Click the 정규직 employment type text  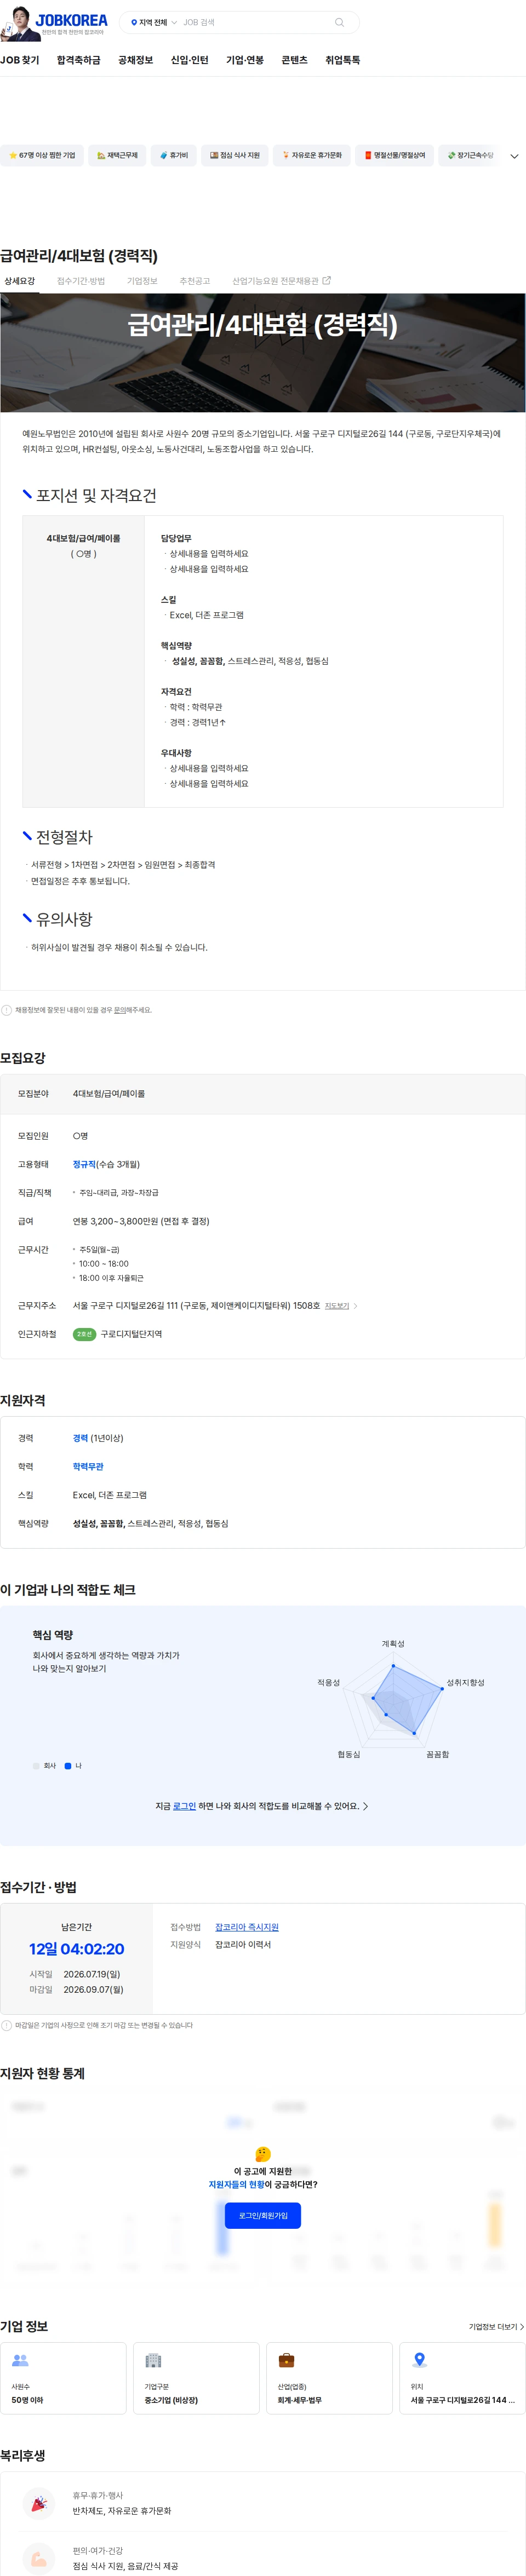coord(84,1164)
